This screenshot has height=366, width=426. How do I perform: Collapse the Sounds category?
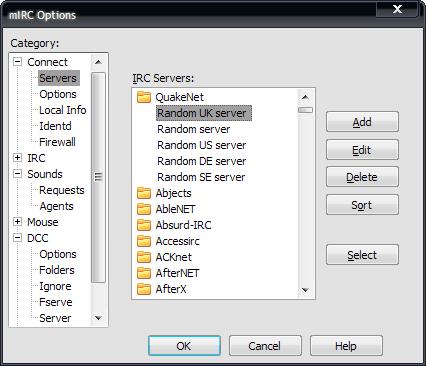click(x=17, y=174)
